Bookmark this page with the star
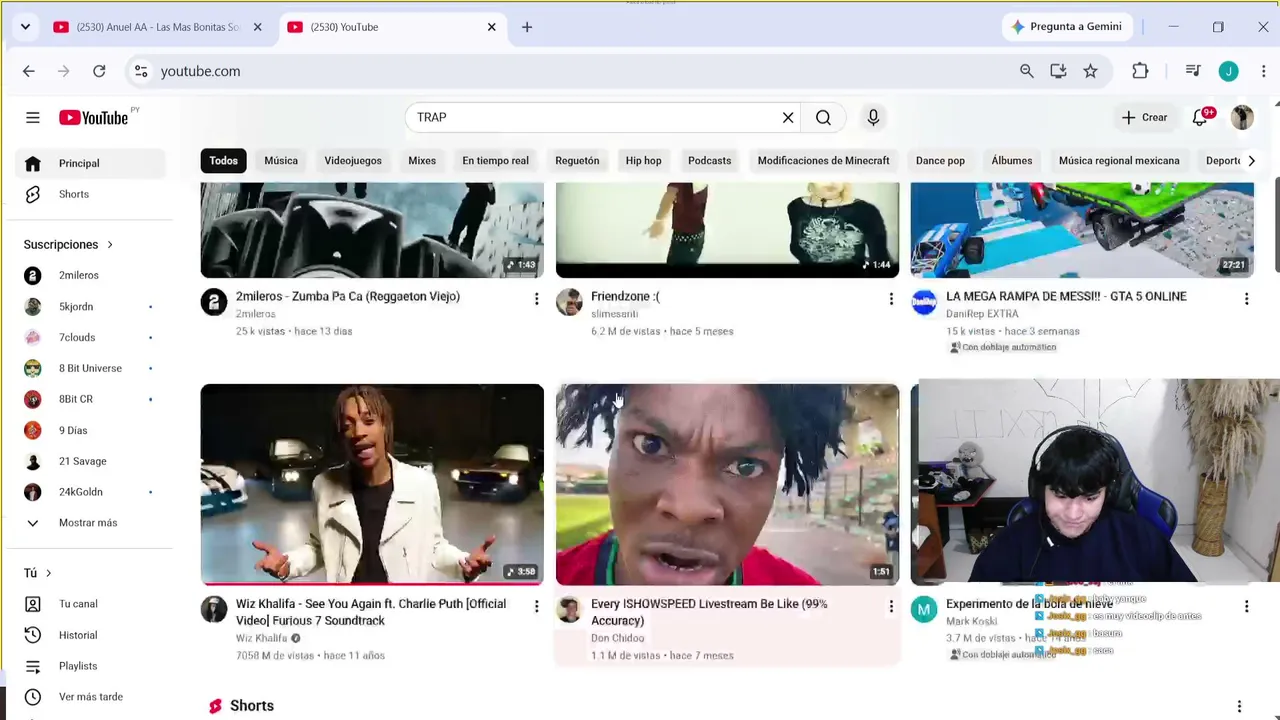Screen dimensions: 1280x720 coord(1090,71)
